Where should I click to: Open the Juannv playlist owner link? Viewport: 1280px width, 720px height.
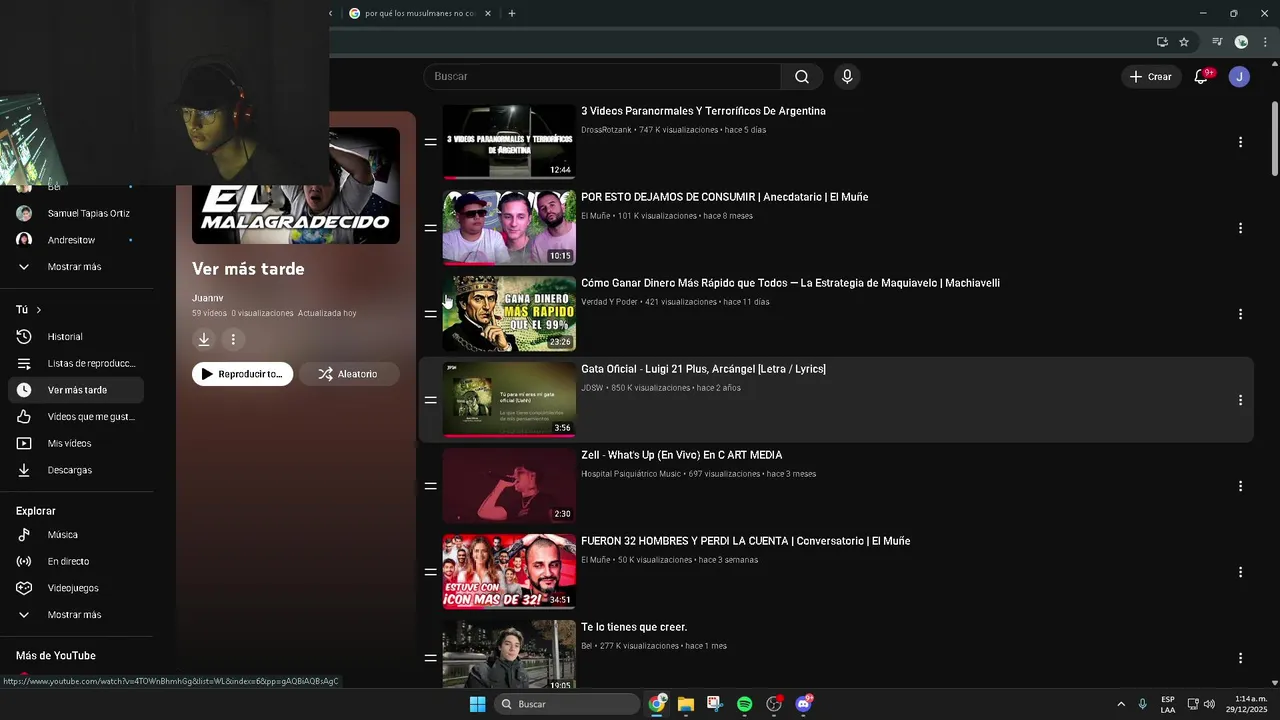pos(208,298)
